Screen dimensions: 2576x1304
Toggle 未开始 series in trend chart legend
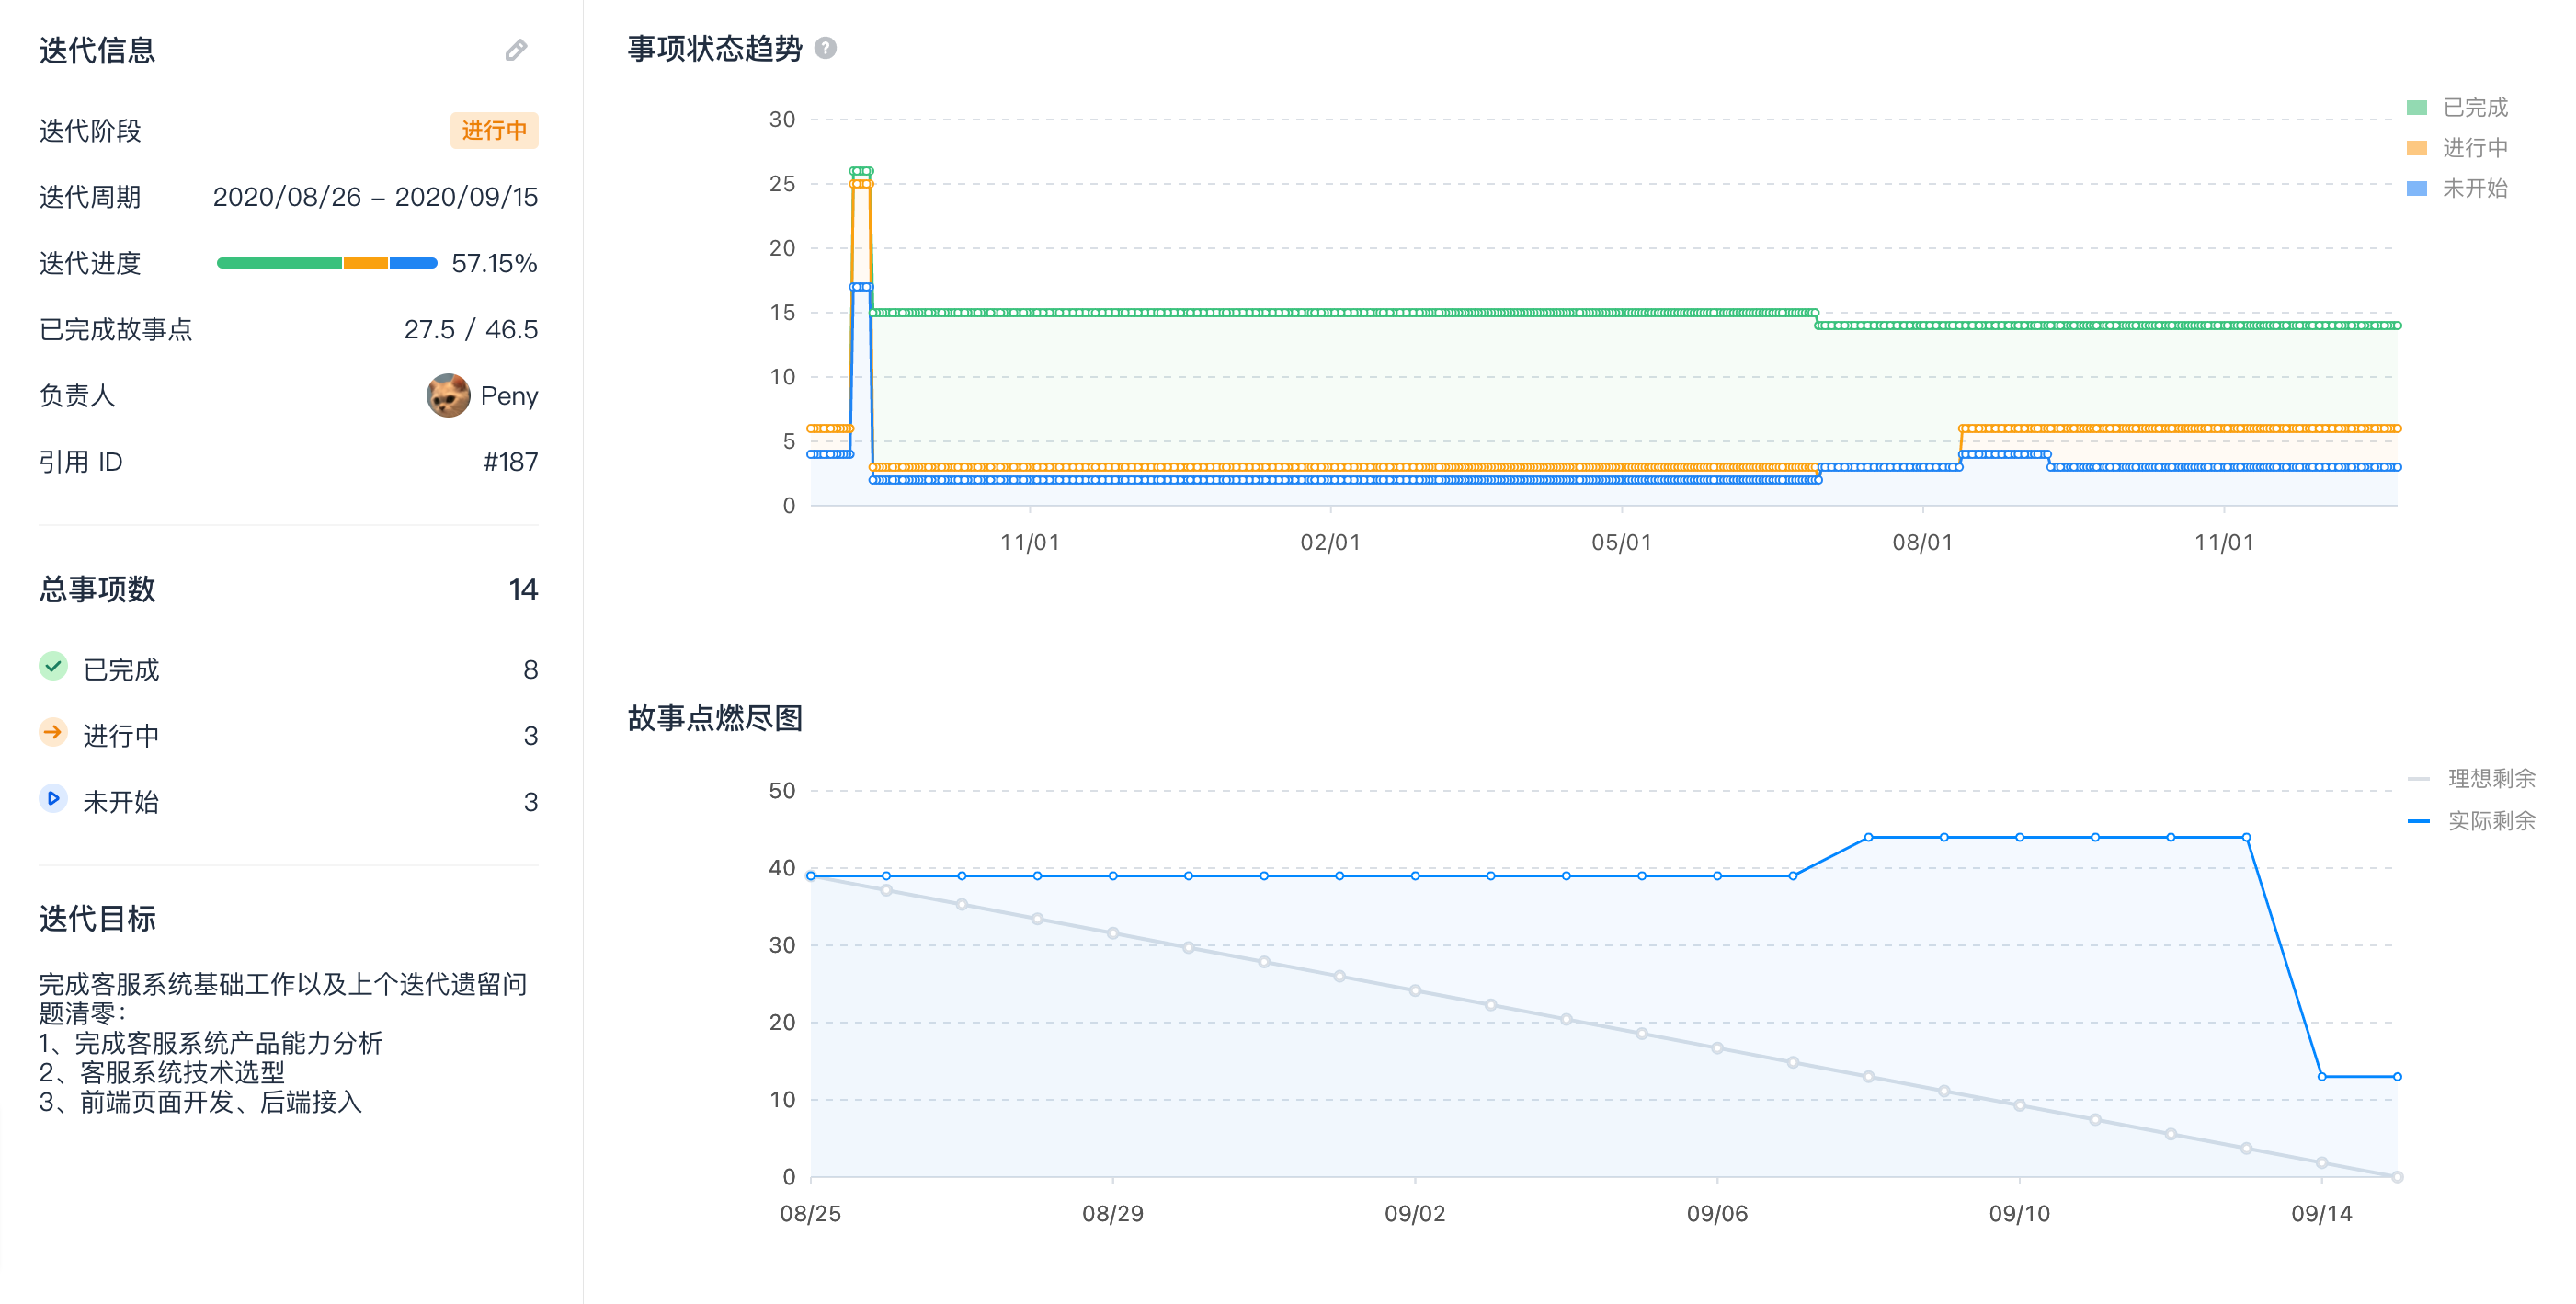coord(2474,188)
